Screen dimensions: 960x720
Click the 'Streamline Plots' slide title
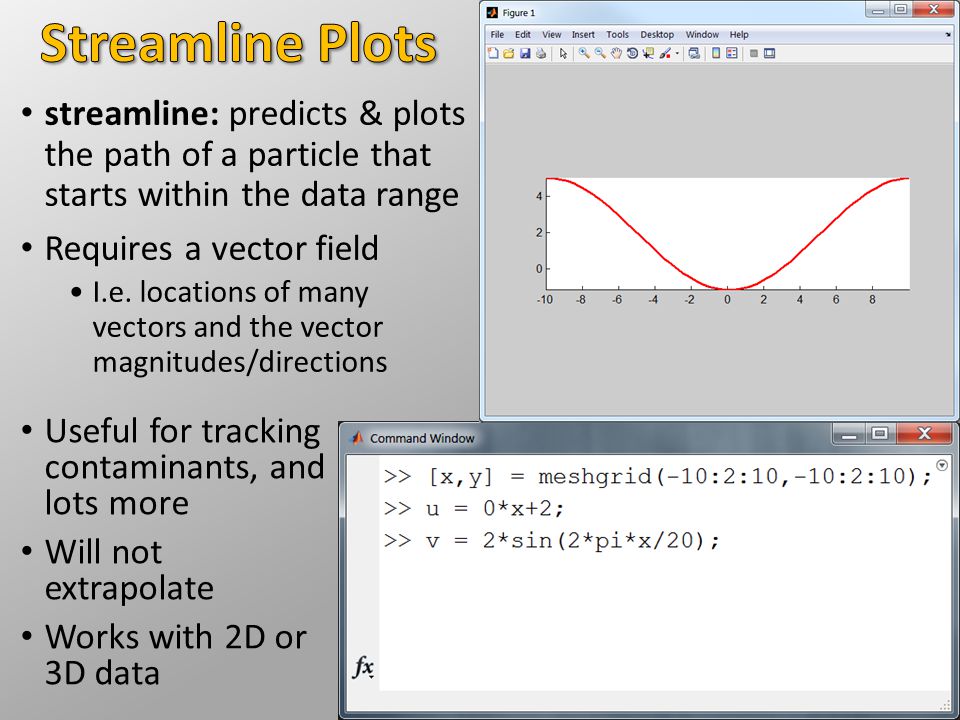[x=238, y=43]
